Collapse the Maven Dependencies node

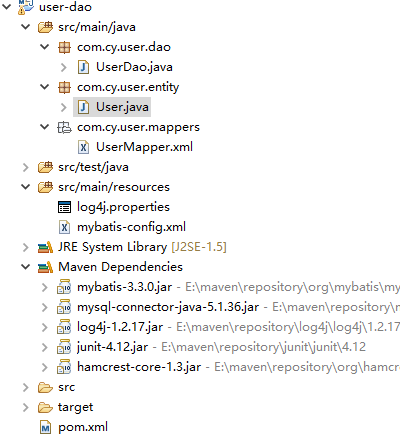pyautogui.click(x=26, y=267)
